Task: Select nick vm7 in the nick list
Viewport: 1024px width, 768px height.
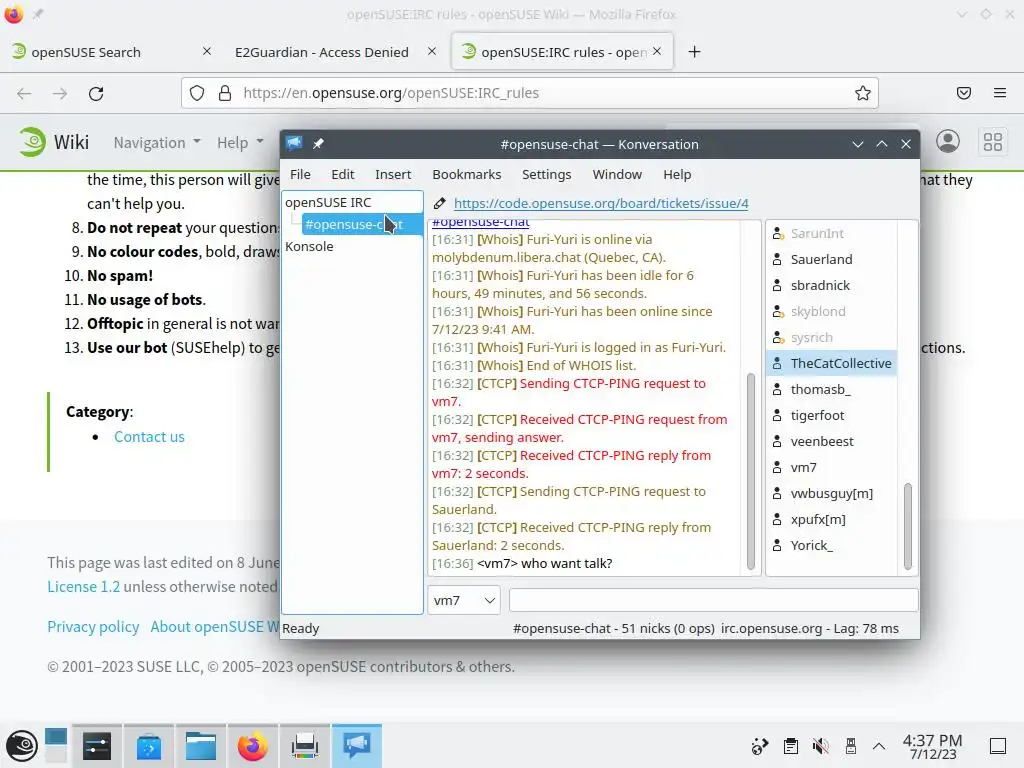Action: [x=831, y=468]
